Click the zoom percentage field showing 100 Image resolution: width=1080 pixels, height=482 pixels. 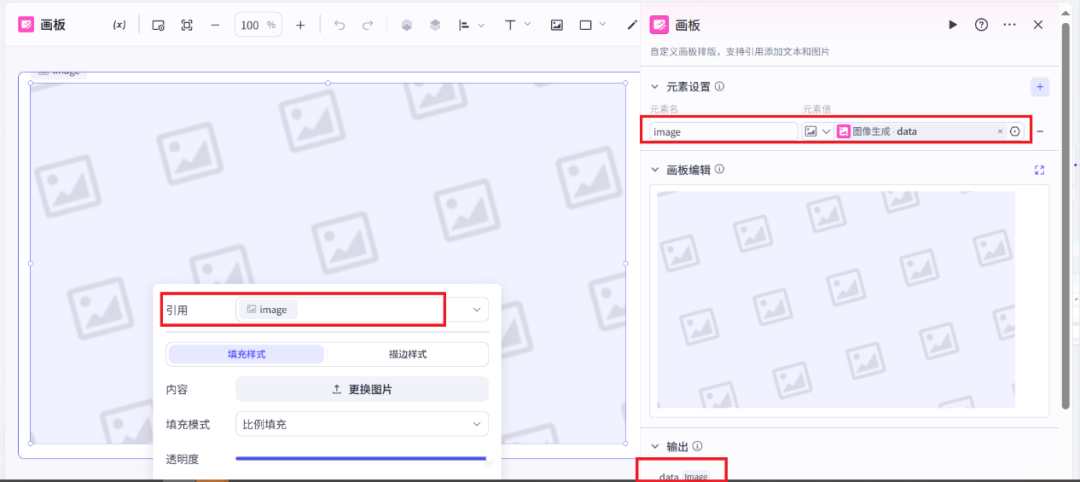(258, 25)
